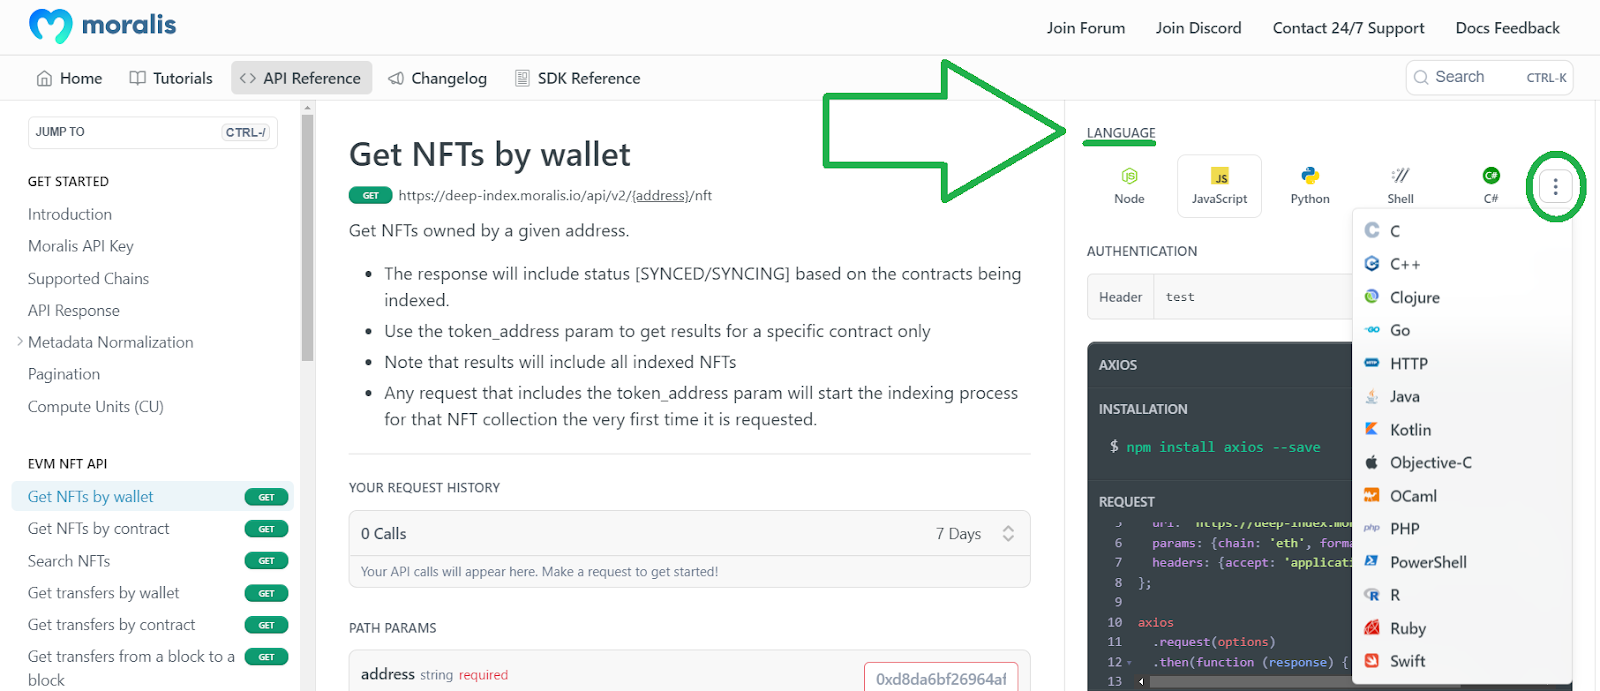Collapse code fold arrow at line 12
The image size is (1600, 691).
click(x=1130, y=663)
